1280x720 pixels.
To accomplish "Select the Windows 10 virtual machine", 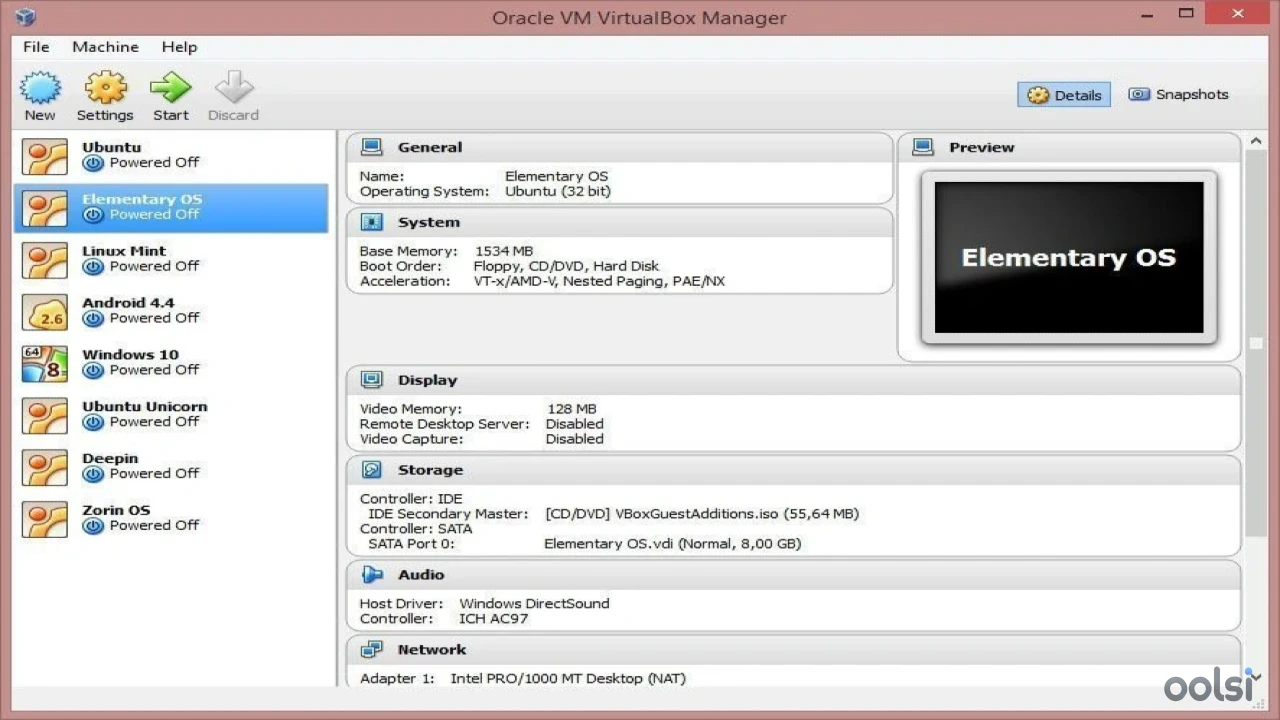I will 171,364.
